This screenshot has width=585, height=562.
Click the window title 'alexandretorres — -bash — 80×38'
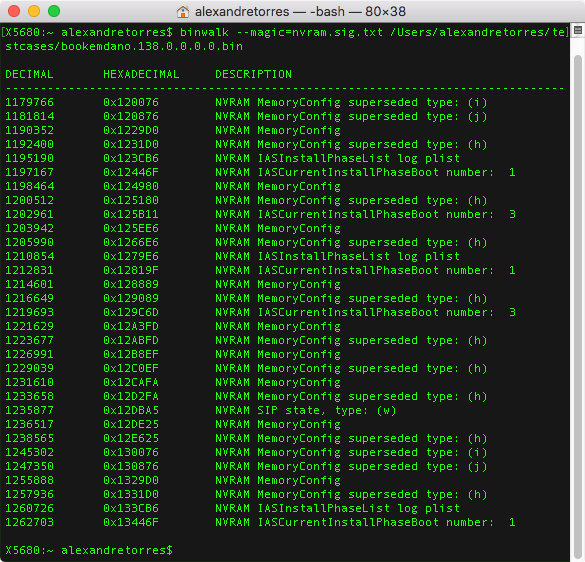tap(300, 12)
